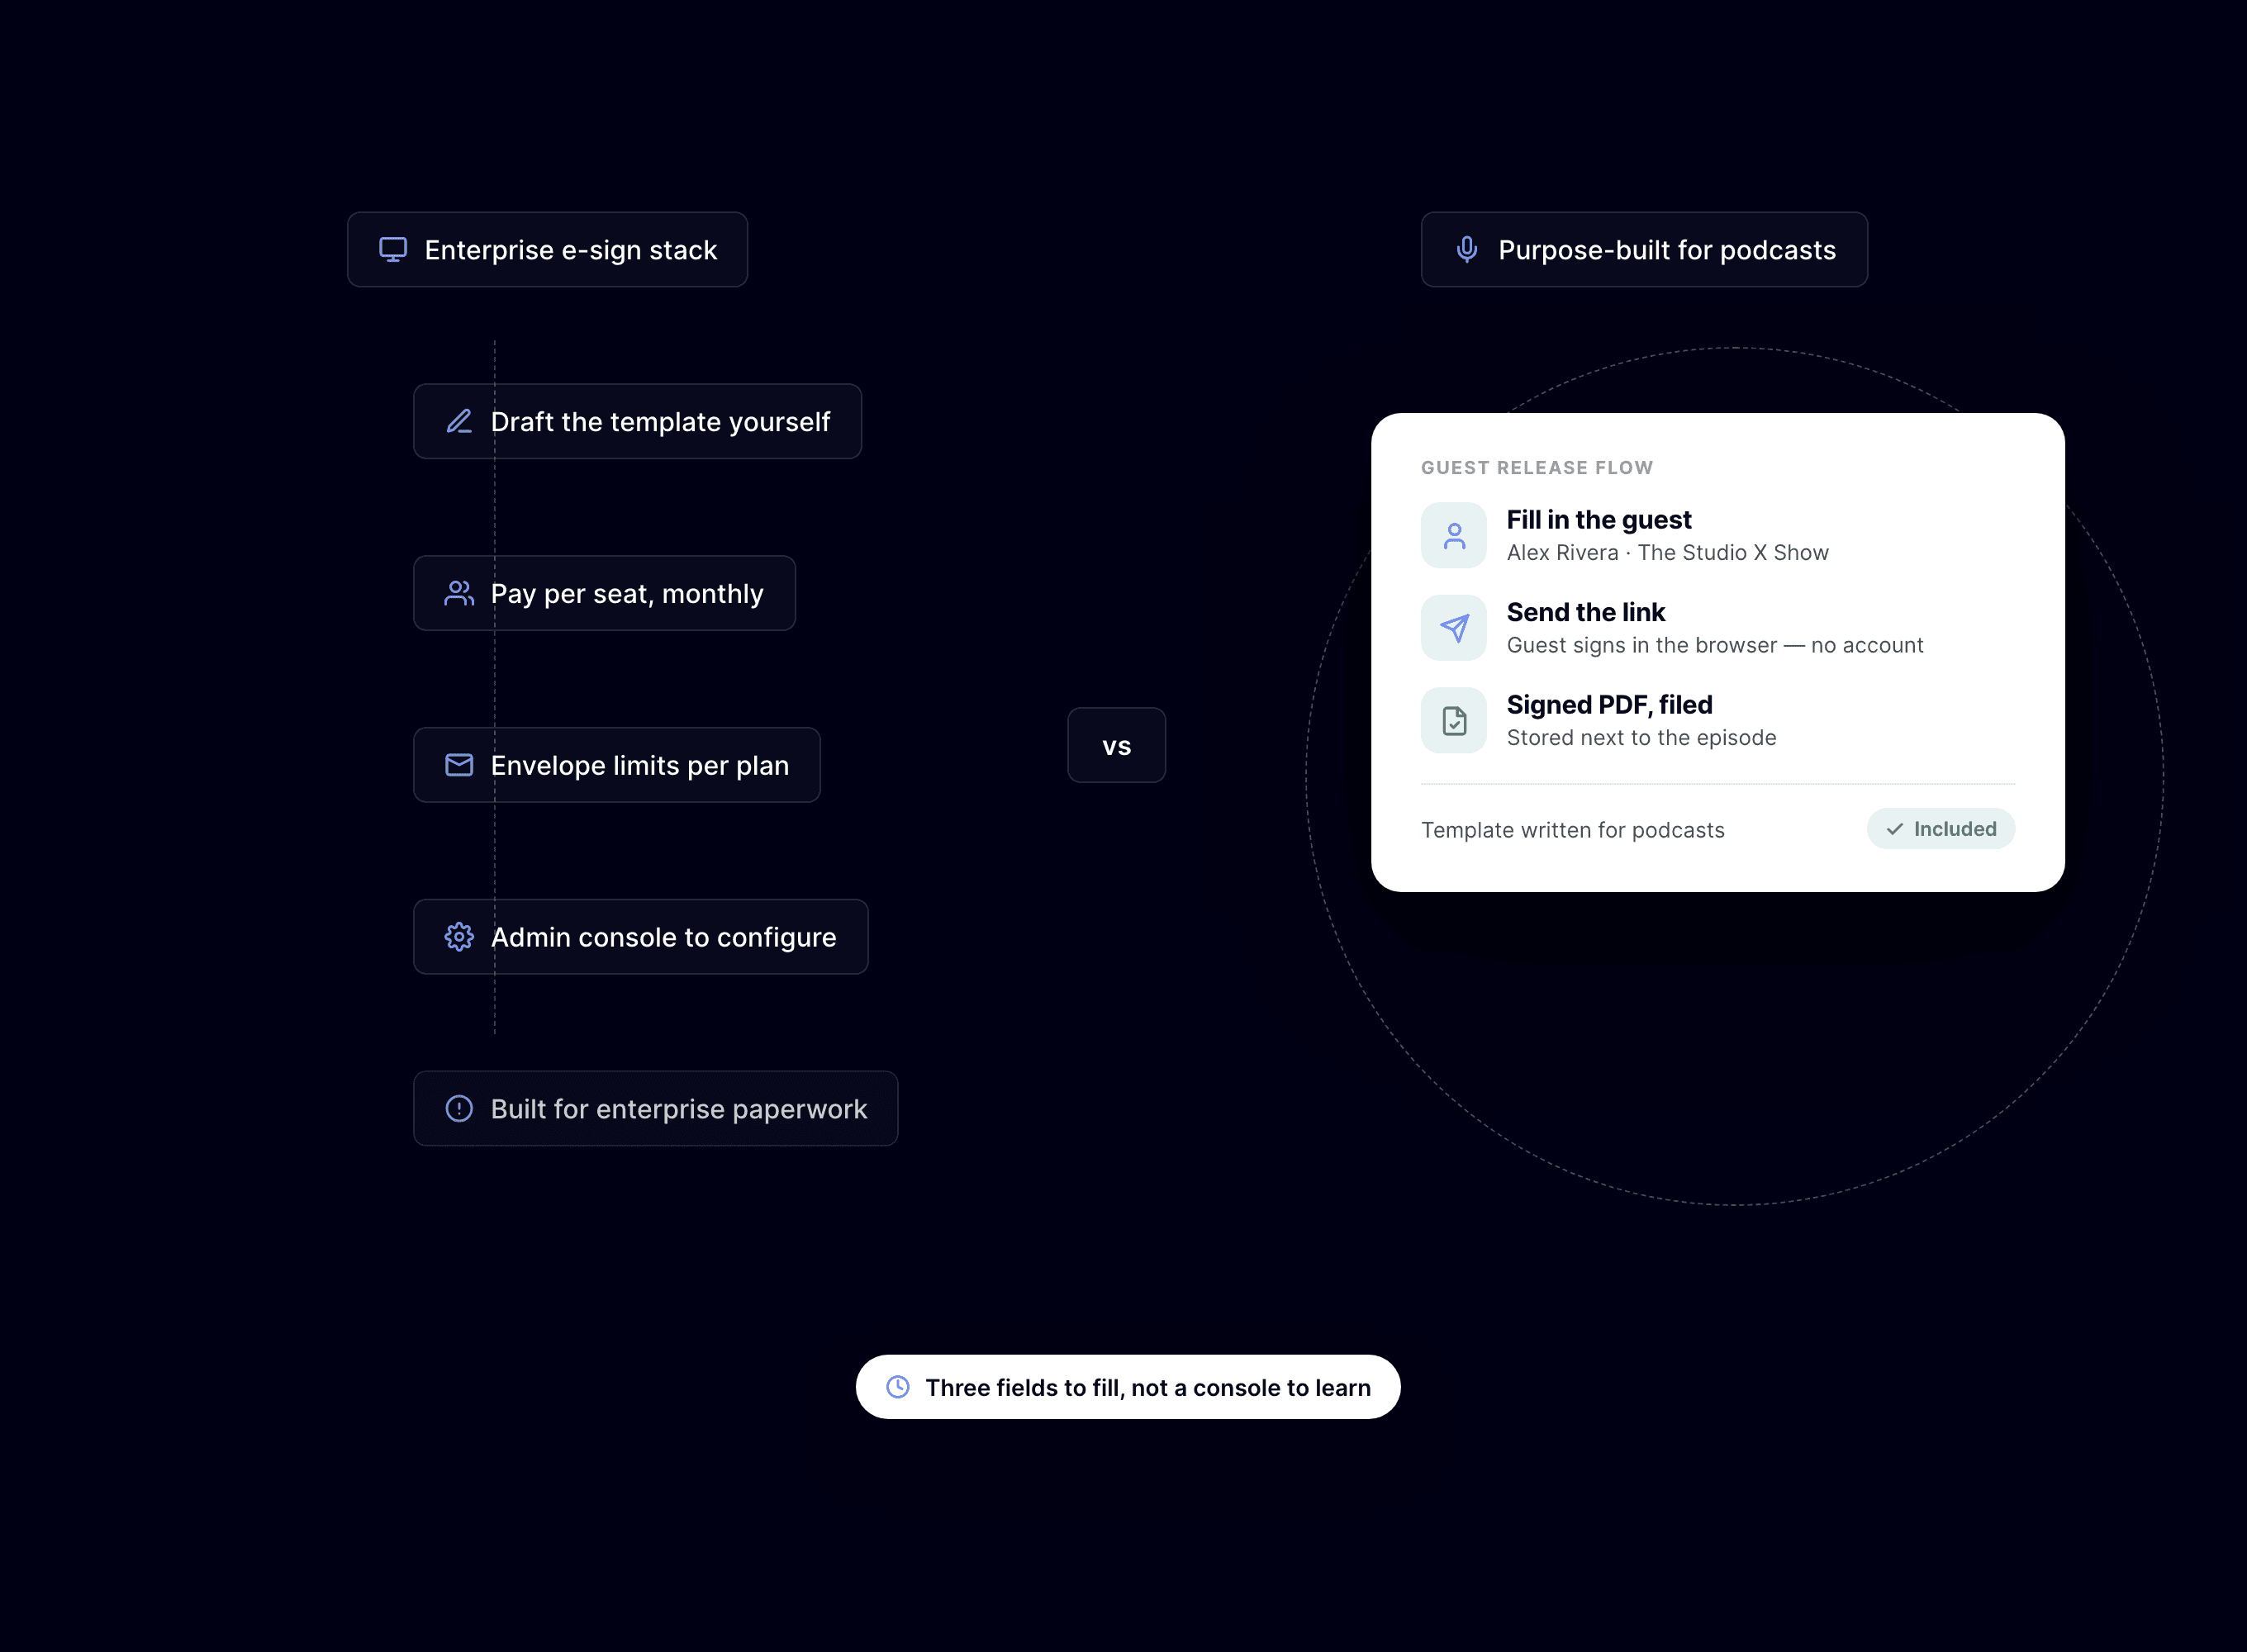Viewport: 2247px width, 1652px height.
Task: Click the Send the link heading
Action: [x=1586, y=612]
